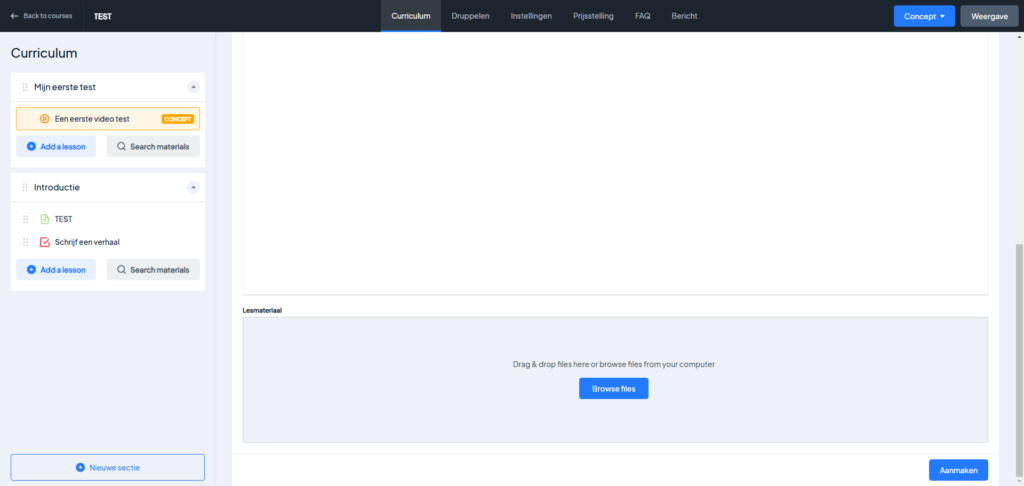Click plus icon in Introductie Add a lesson
1024x486 pixels.
(x=31, y=270)
